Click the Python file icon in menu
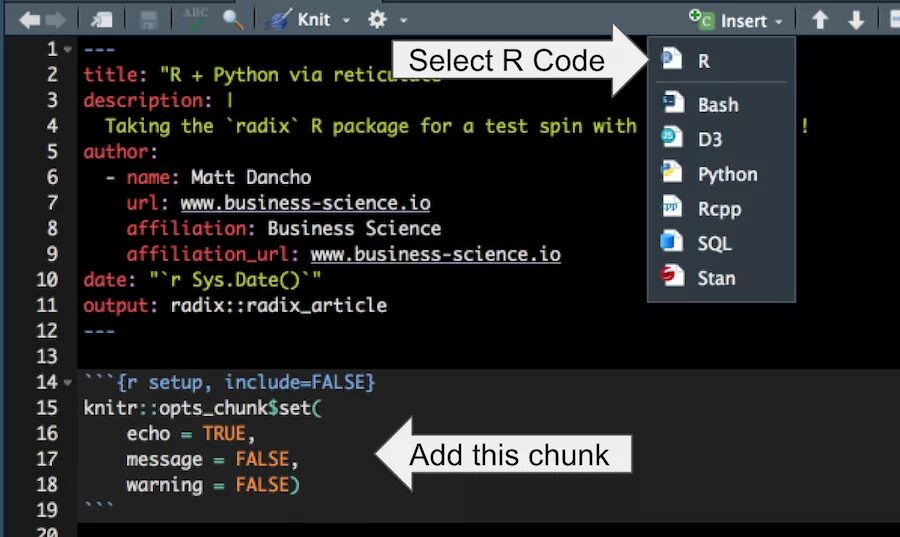 click(671, 172)
